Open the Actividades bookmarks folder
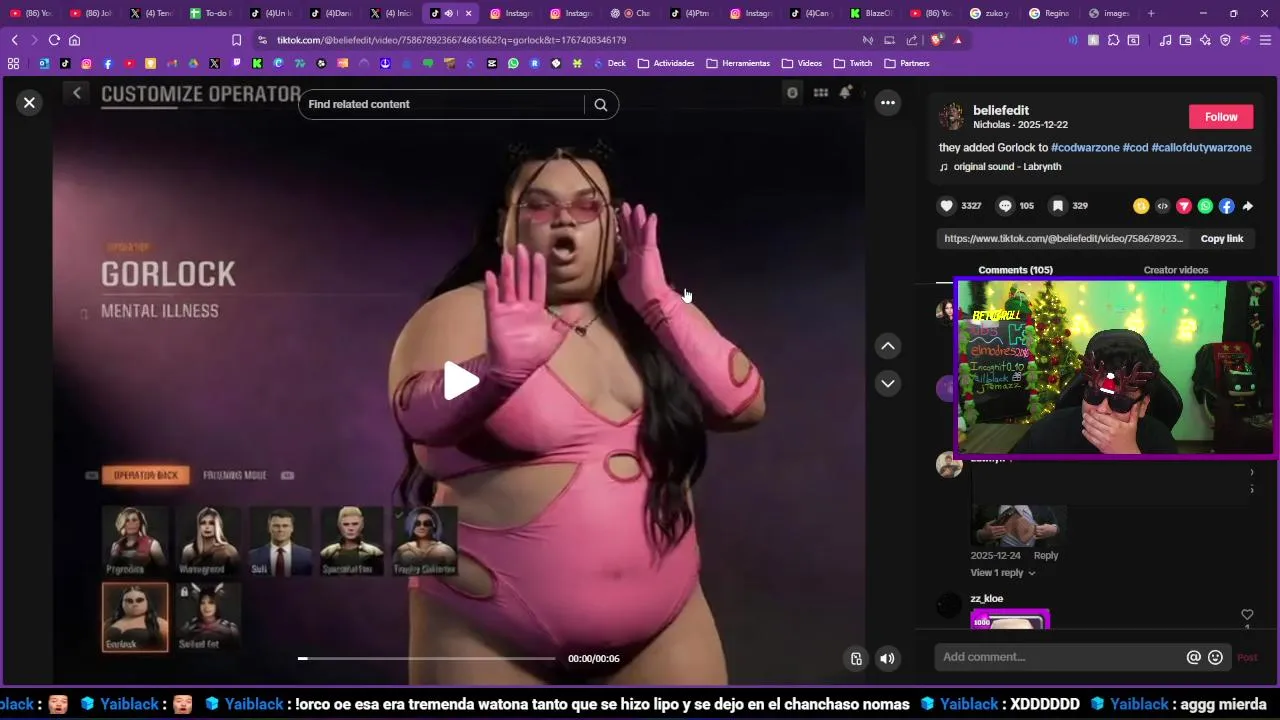Image resolution: width=1280 pixels, height=720 pixels. point(665,63)
